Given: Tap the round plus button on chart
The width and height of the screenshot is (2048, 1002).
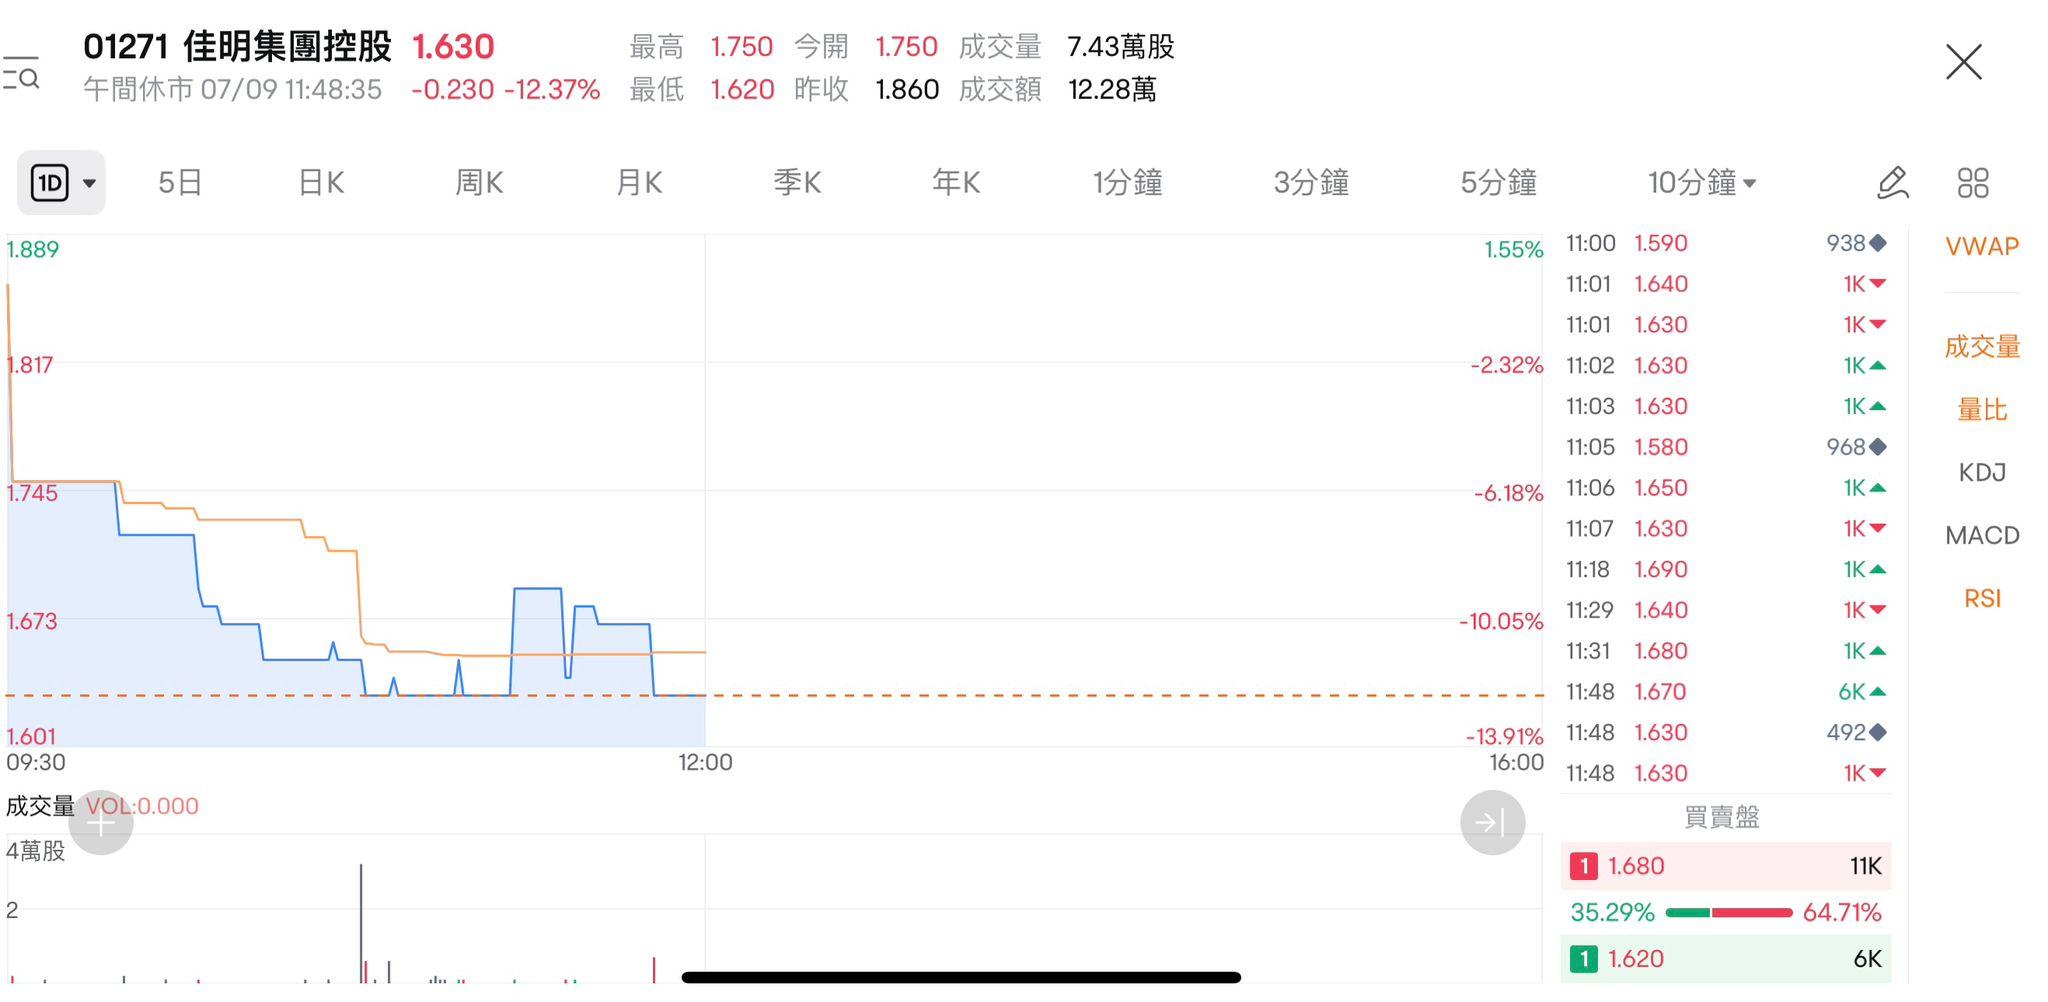Looking at the screenshot, I should coord(101,823).
